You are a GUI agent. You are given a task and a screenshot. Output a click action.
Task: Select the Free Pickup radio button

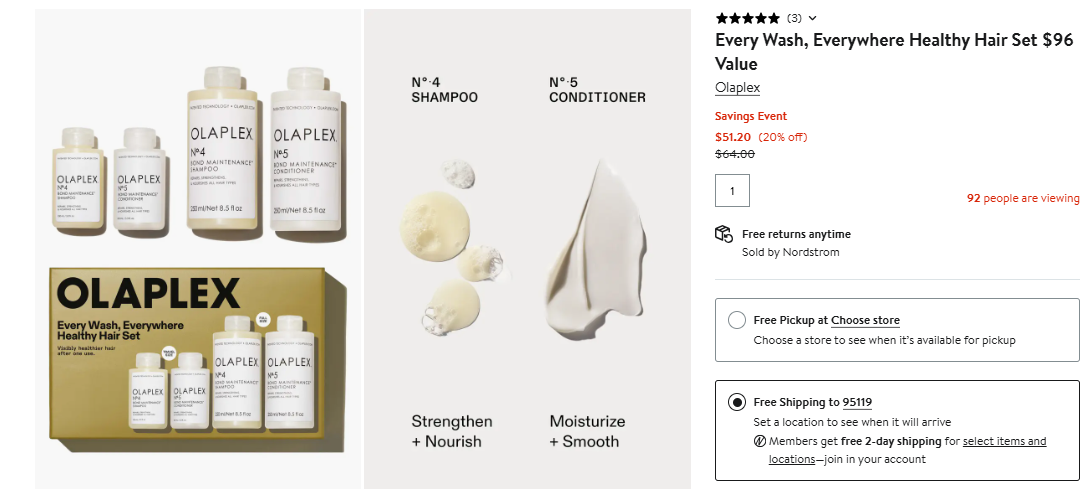(737, 320)
